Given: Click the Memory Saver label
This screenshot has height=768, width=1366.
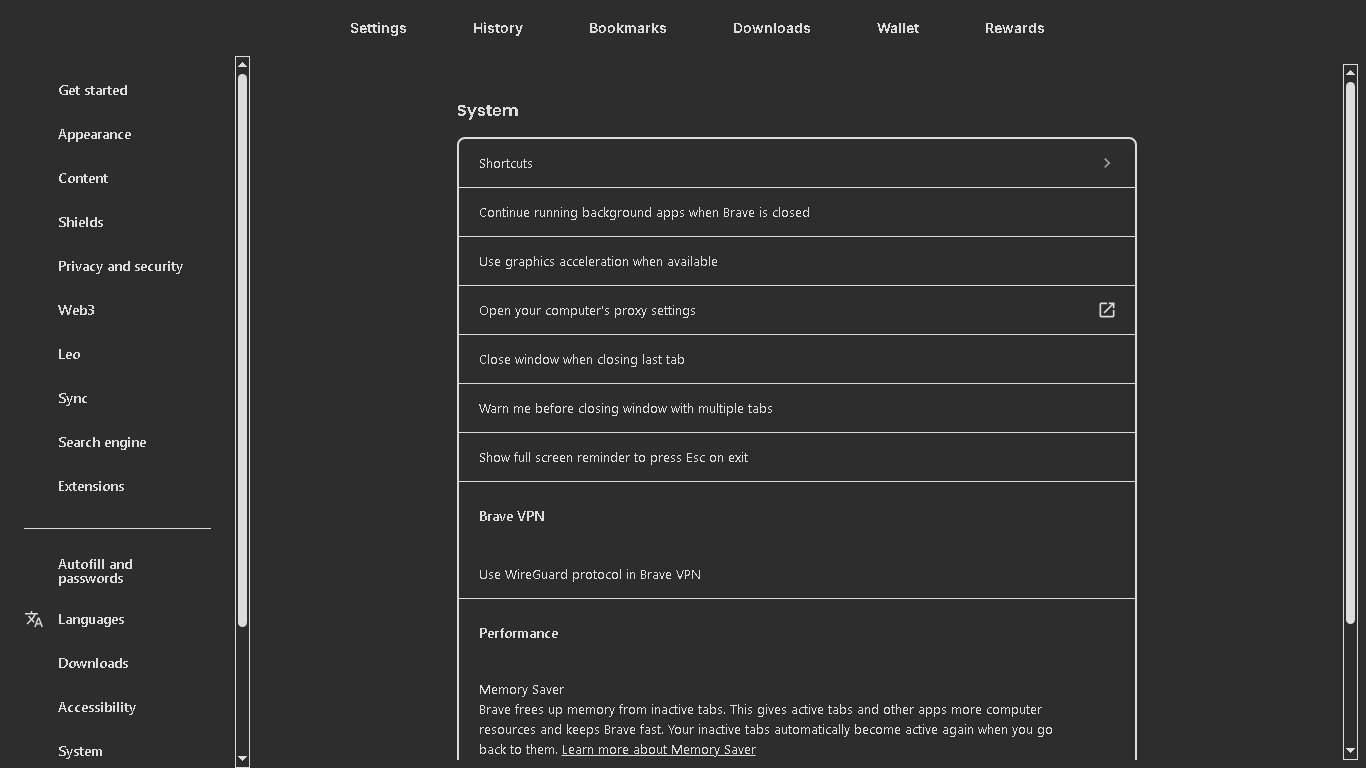Looking at the screenshot, I should click(x=521, y=689).
